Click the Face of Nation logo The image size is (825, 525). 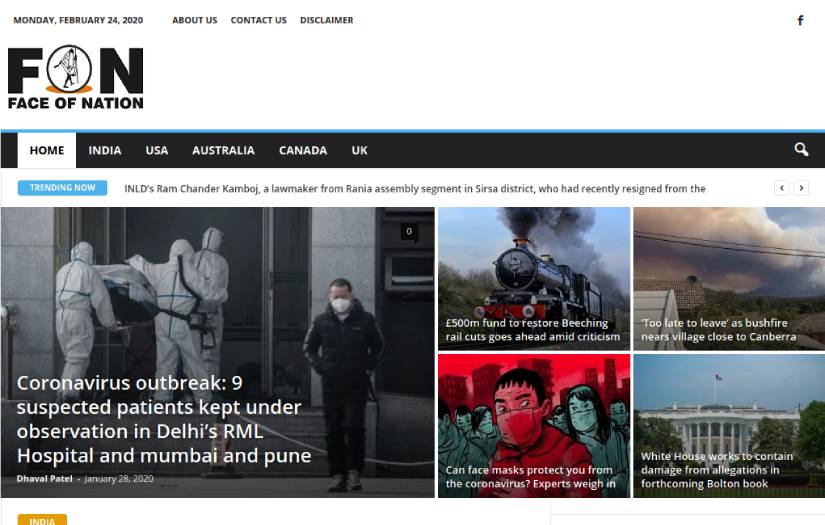pos(75,77)
